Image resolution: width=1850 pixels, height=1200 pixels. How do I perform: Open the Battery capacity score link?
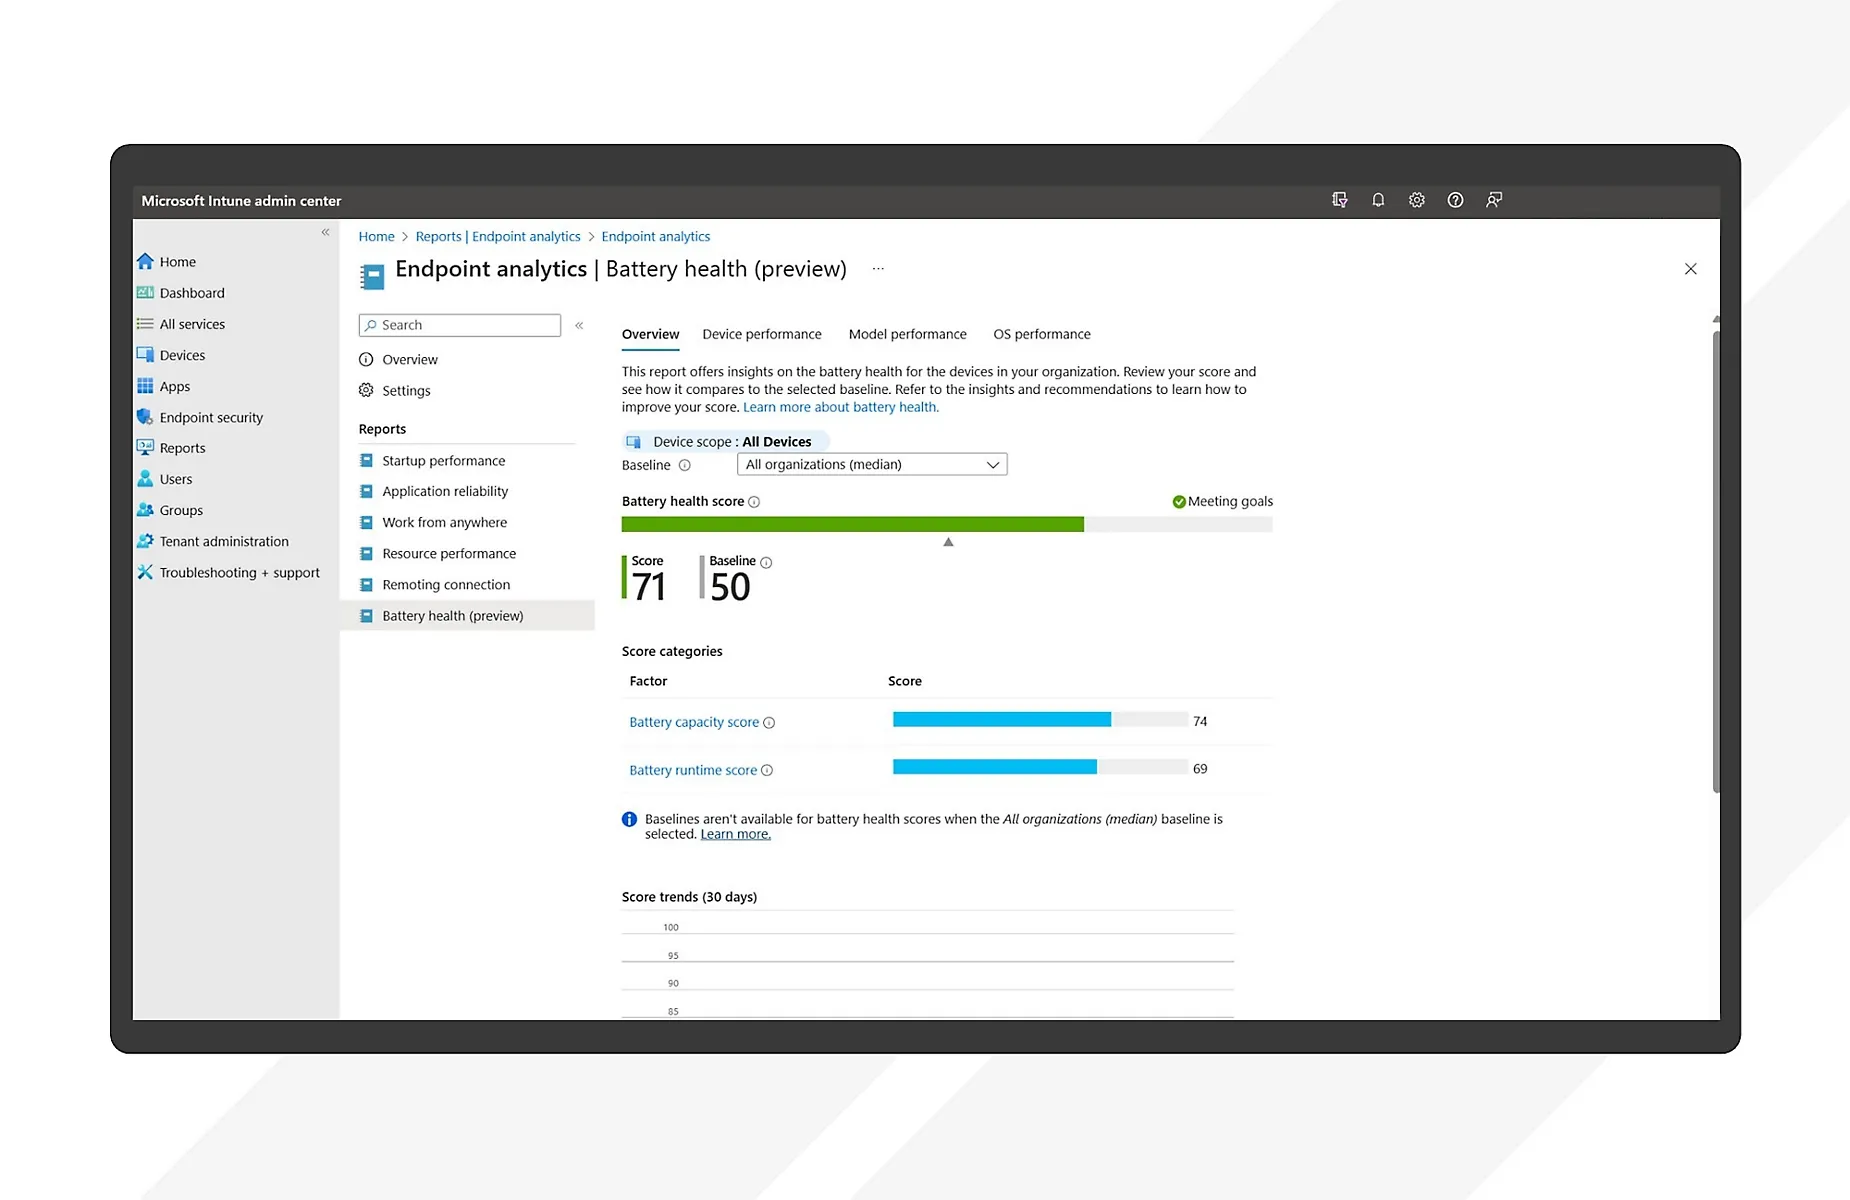[x=694, y=723]
